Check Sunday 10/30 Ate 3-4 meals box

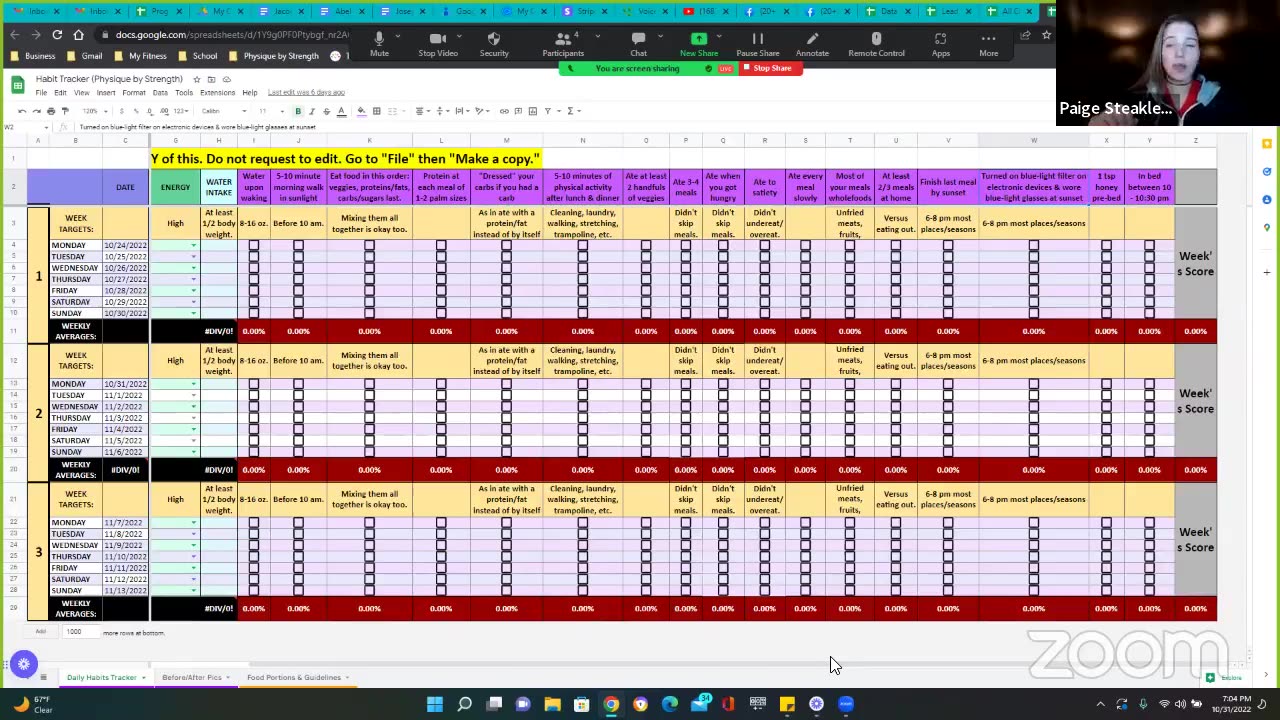686,313
